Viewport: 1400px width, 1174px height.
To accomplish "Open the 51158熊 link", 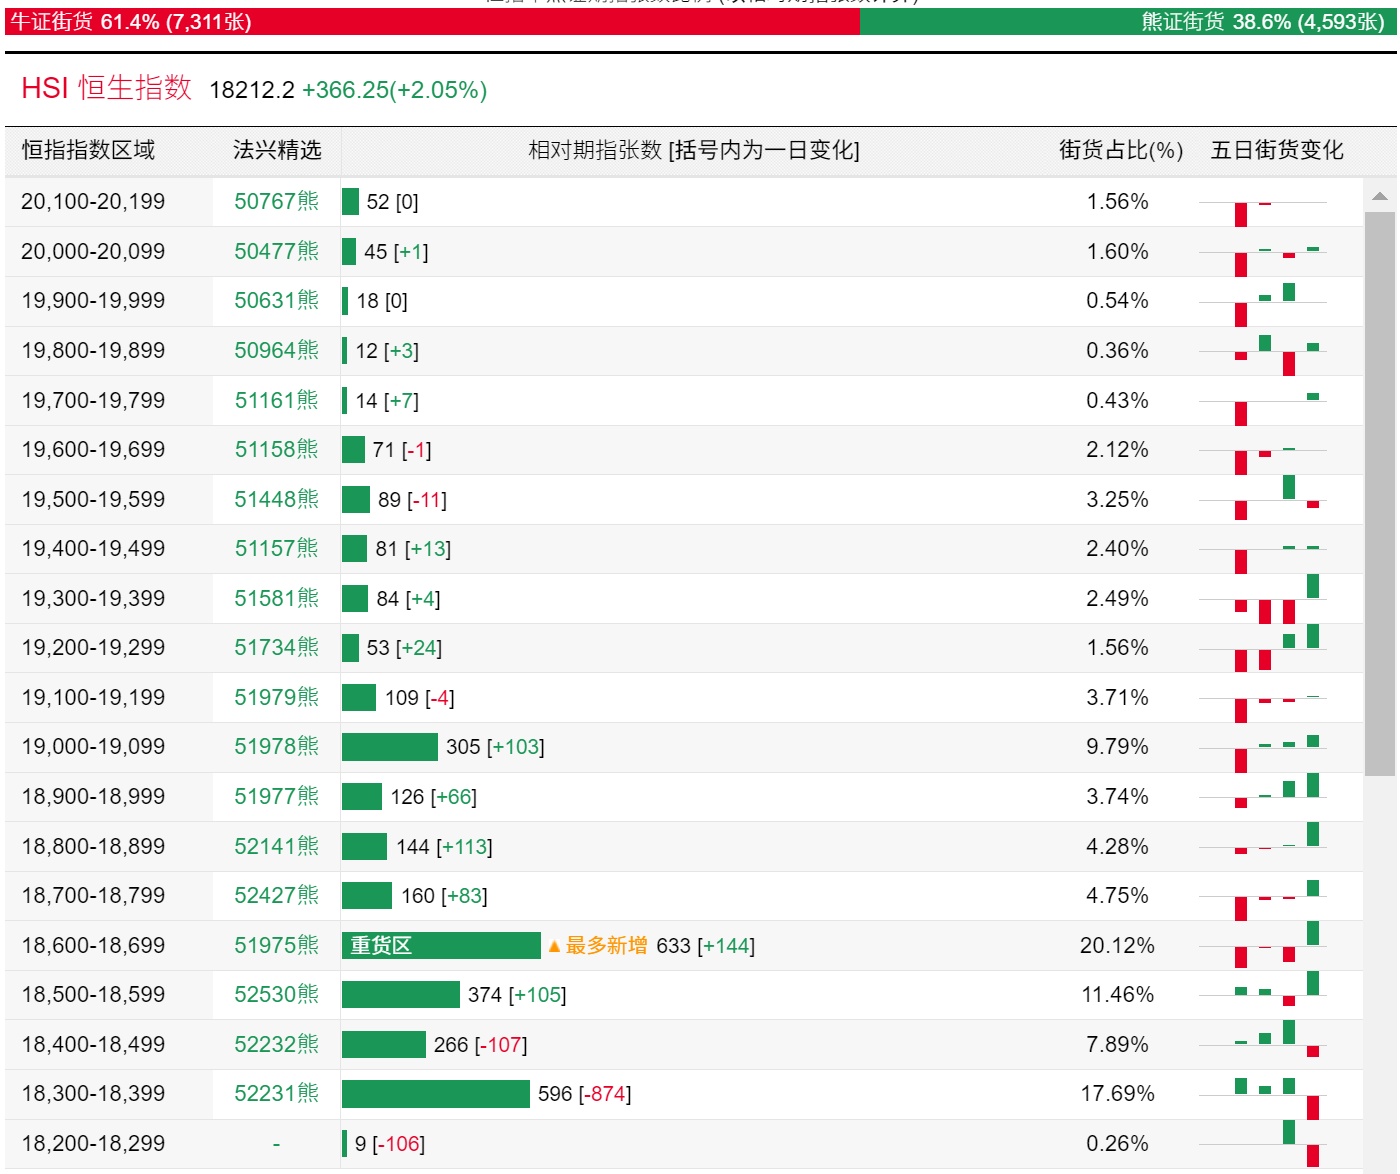I will click(276, 450).
